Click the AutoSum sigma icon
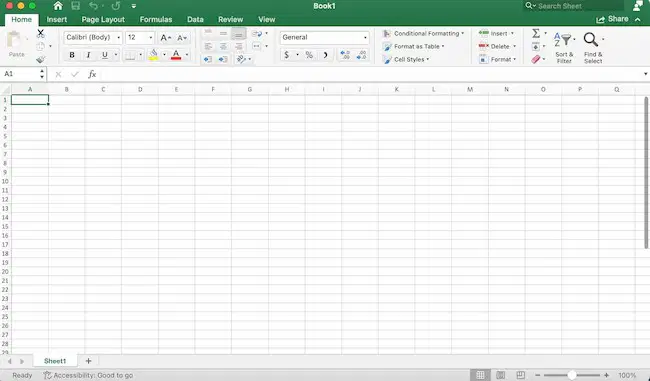This screenshot has width=650, height=381. click(536, 33)
